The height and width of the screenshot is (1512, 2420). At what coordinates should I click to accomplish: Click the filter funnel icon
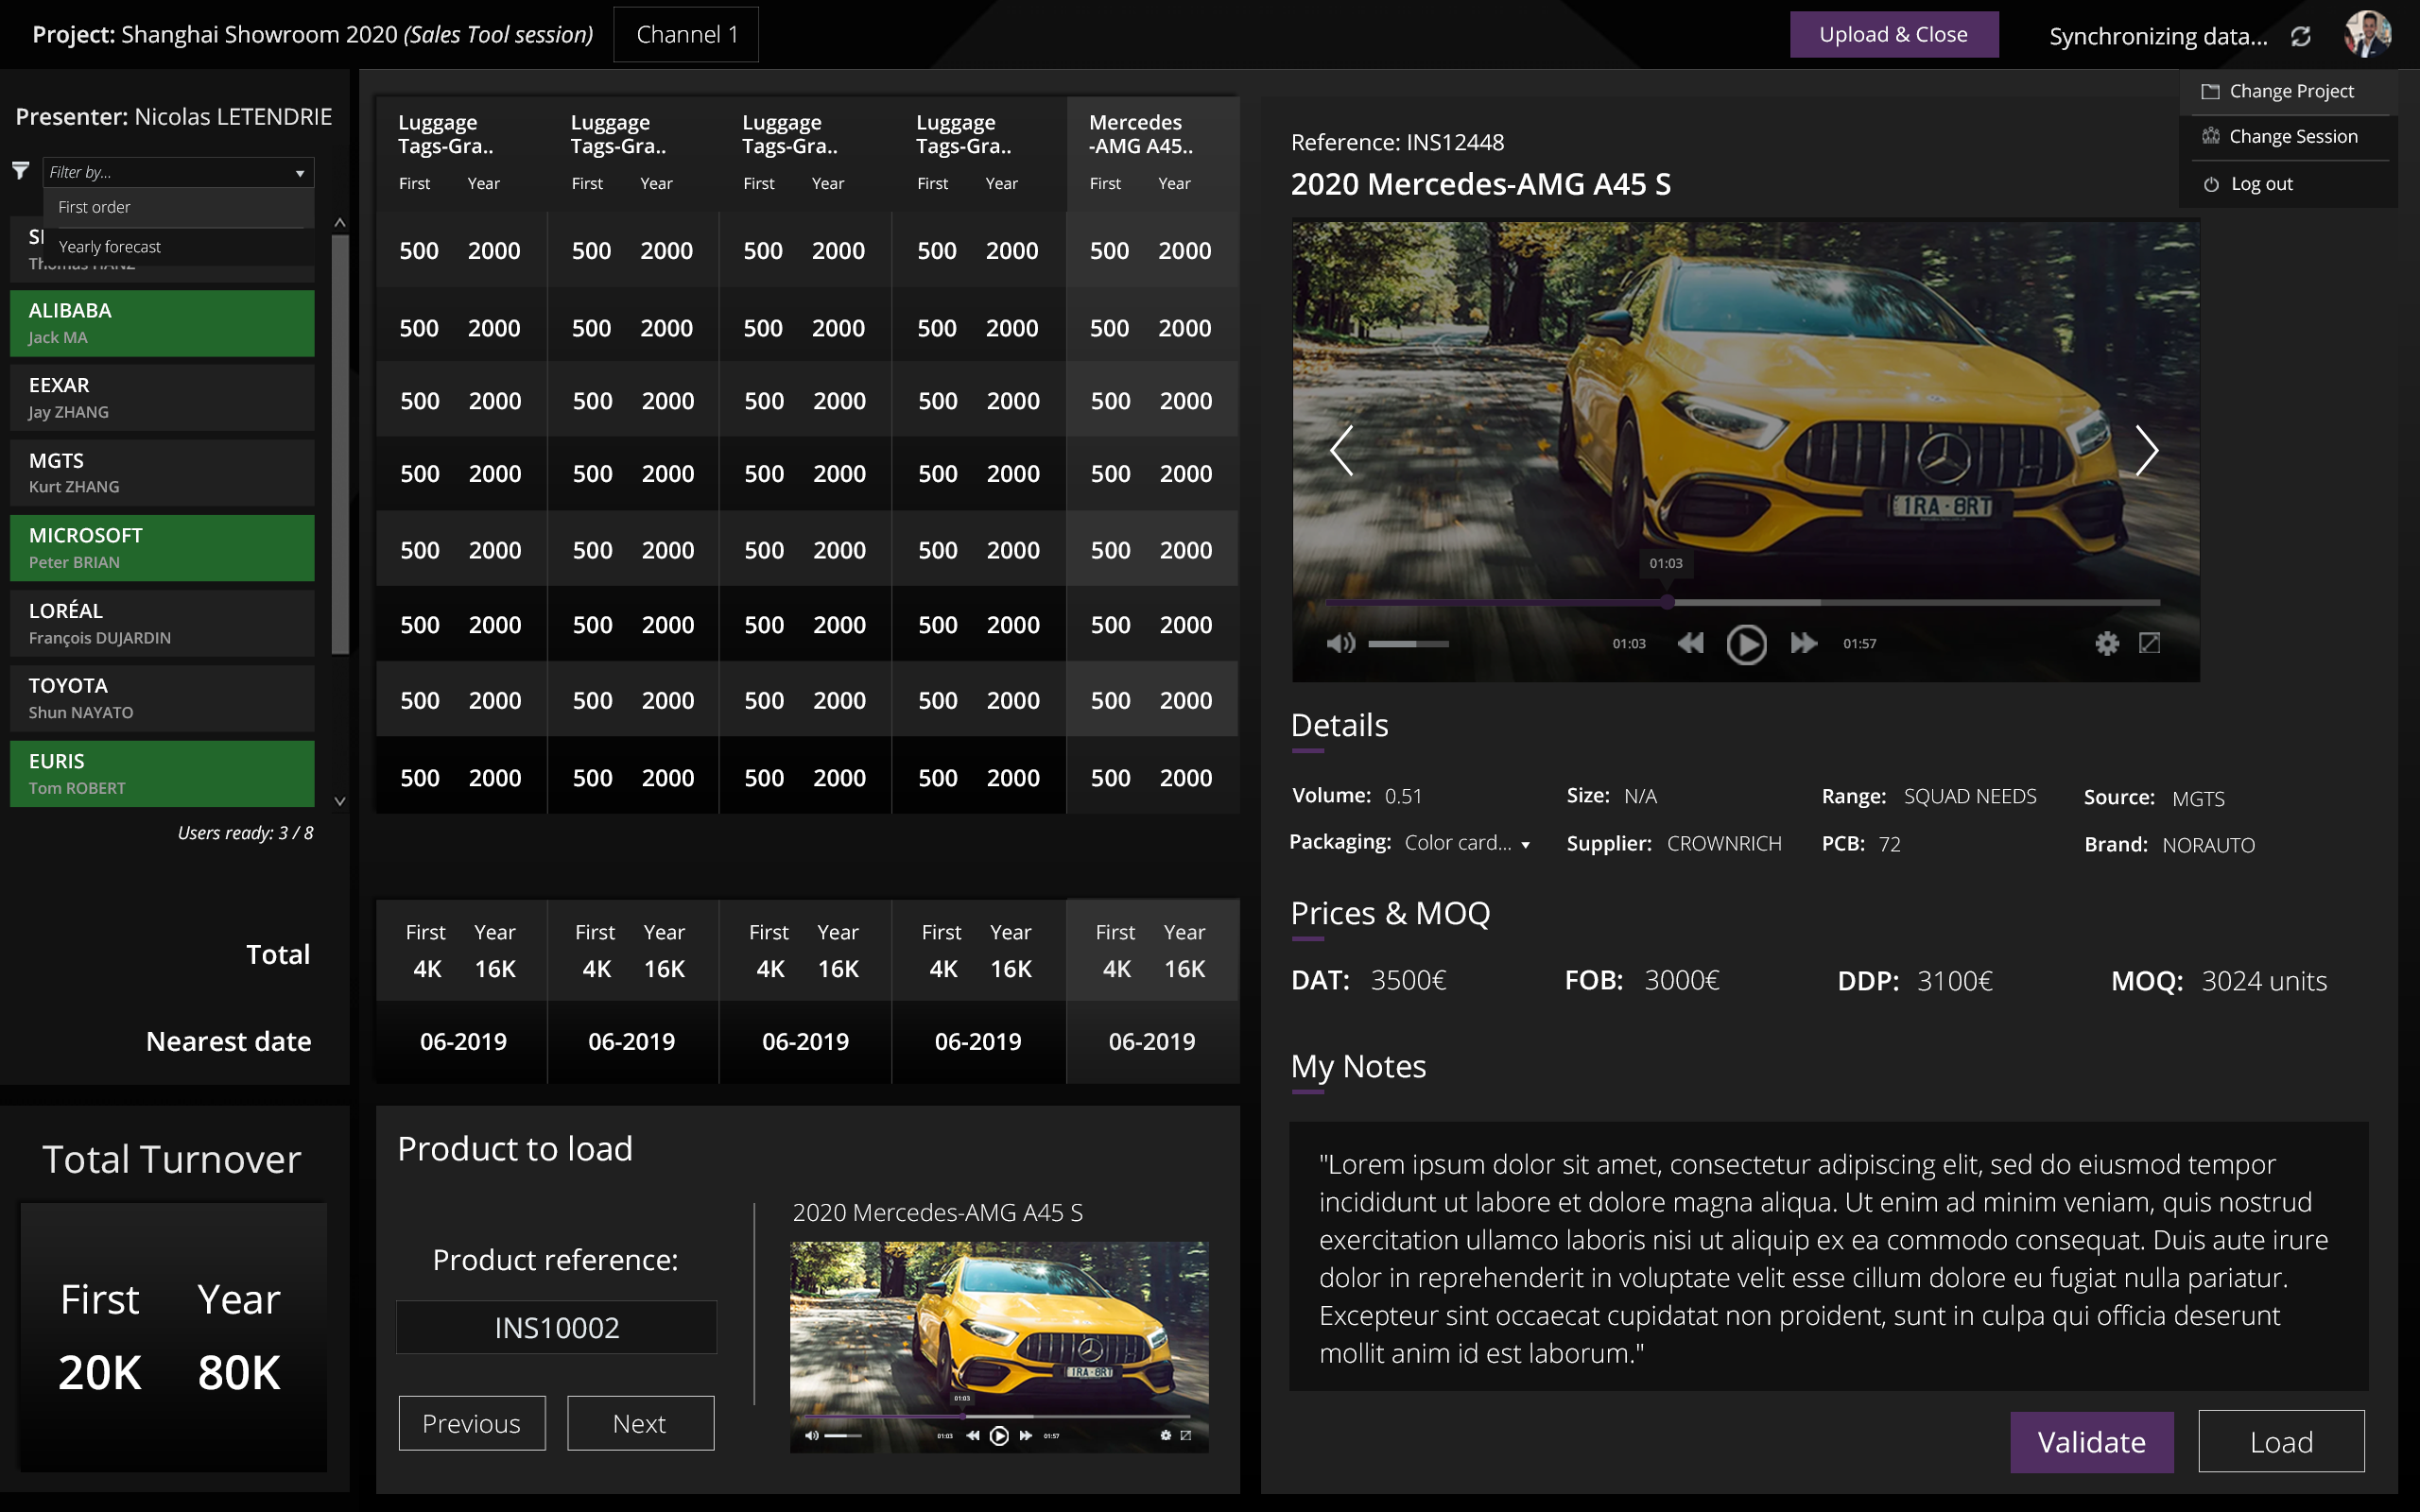tap(20, 171)
